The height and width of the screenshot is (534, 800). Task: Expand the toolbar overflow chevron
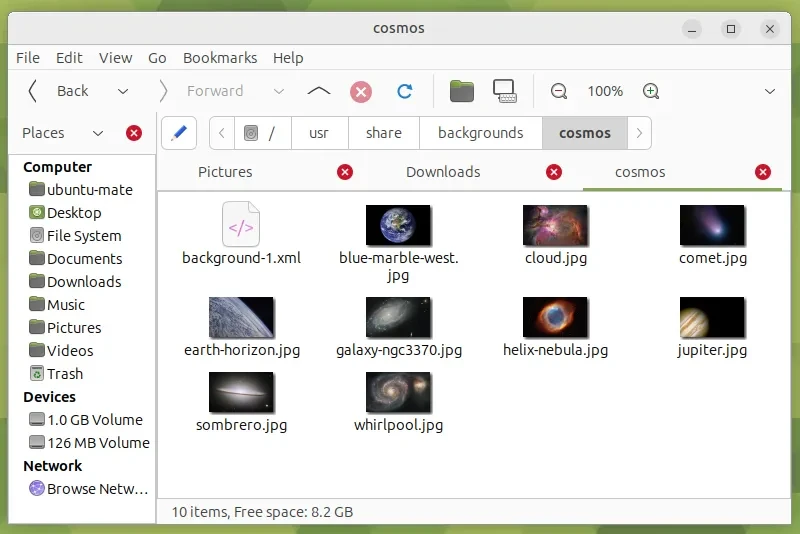pyautogui.click(x=770, y=91)
